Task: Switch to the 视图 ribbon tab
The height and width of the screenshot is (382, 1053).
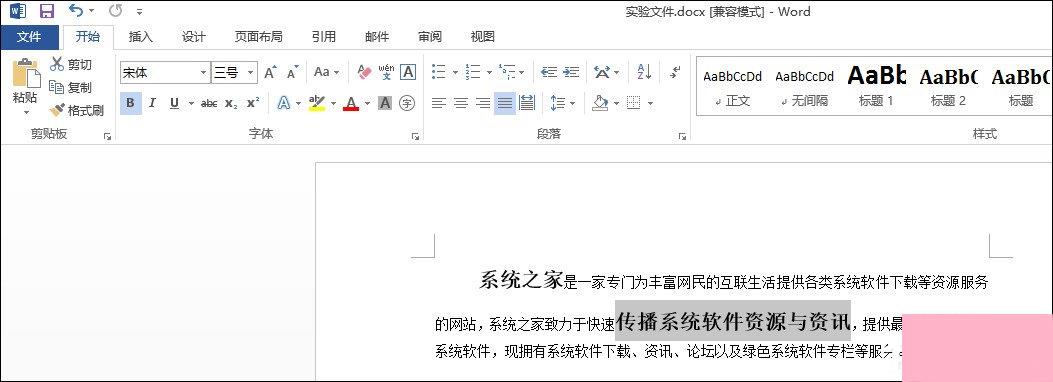Action: point(482,37)
